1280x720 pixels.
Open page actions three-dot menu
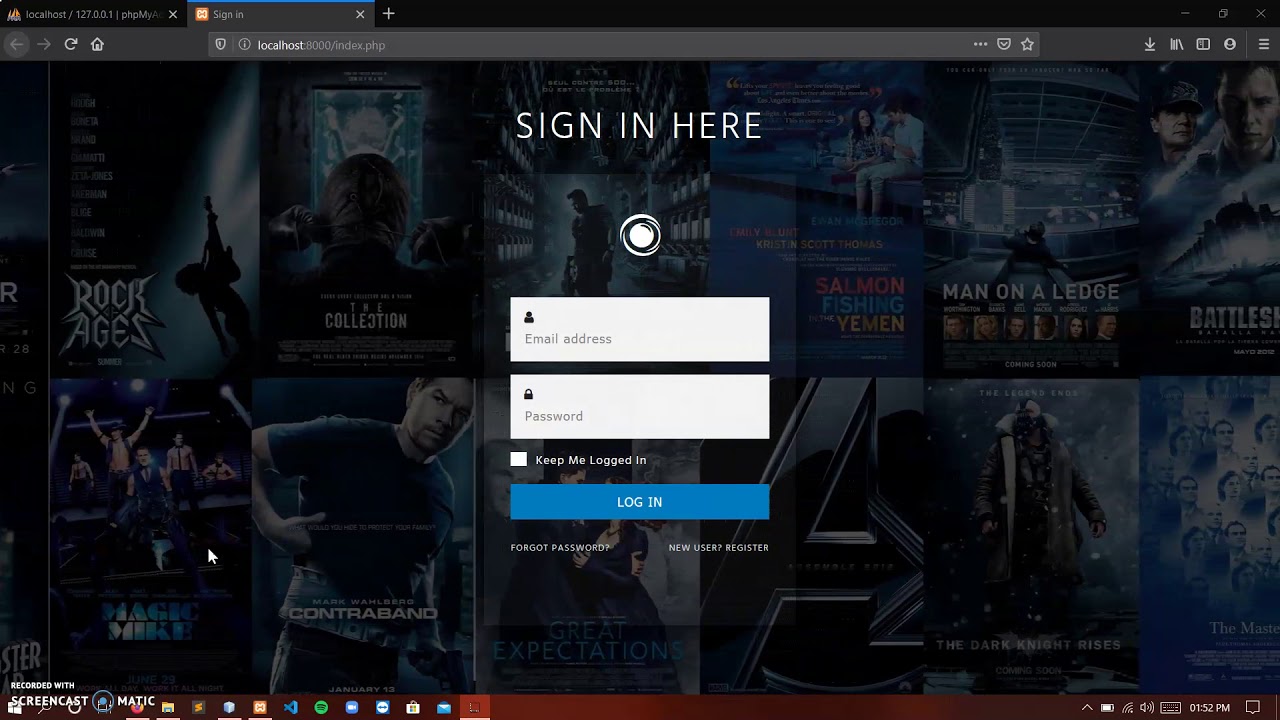tap(980, 44)
